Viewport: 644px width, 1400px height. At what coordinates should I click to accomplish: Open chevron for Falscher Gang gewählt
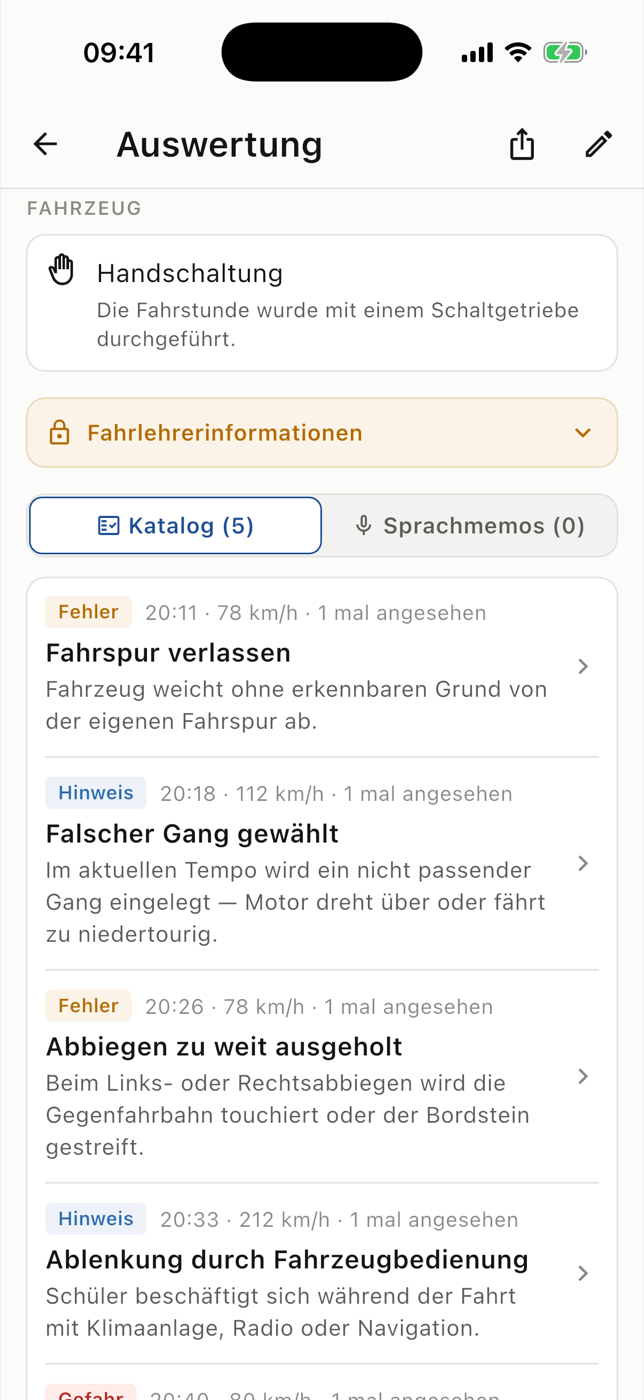click(583, 863)
